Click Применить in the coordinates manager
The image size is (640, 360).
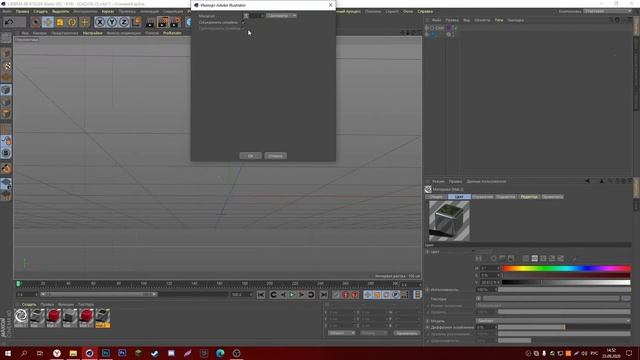click(407, 333)
